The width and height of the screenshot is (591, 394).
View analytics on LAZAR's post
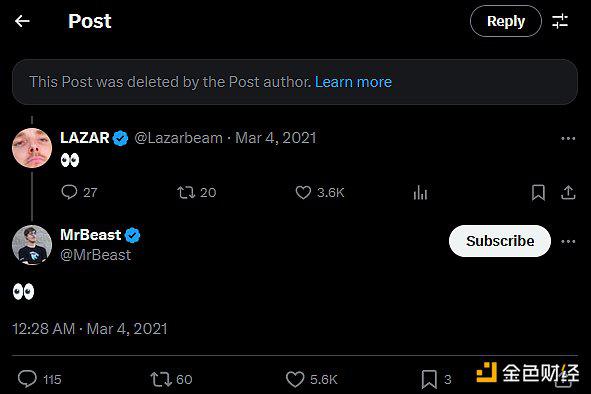pyautogui.click(x=420, y=192)
